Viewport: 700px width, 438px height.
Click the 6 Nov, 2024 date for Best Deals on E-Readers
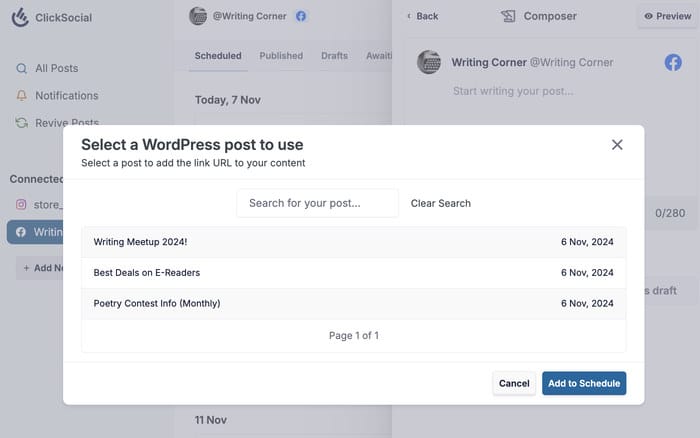(587, 273)
